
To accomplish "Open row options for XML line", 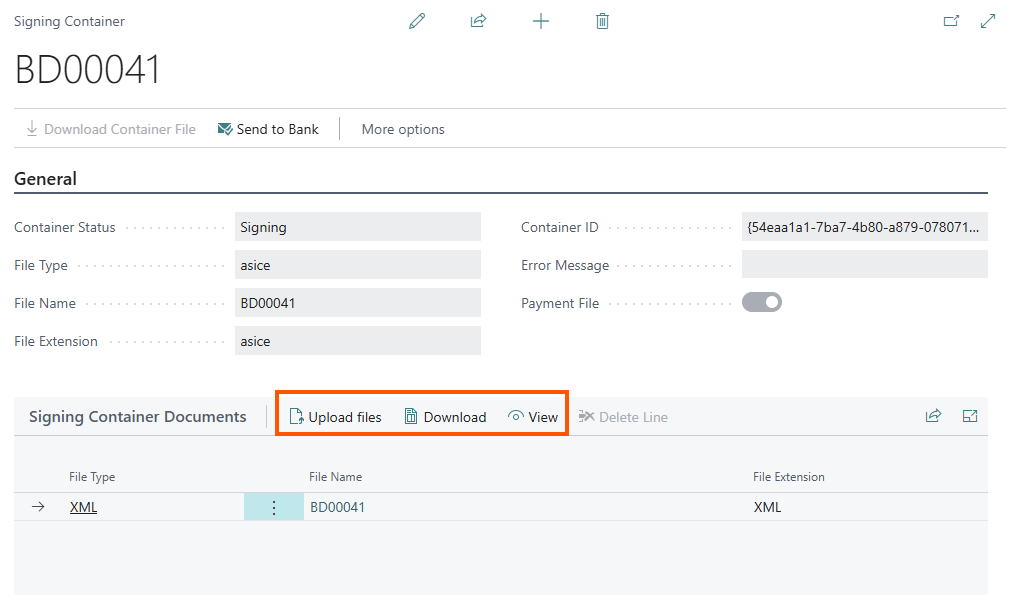I will tap(274, 507).
